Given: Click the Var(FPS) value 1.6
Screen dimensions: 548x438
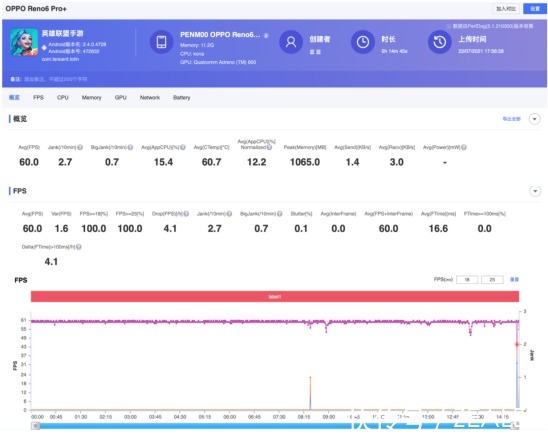Looking at the screenshot, I should pyautogui.click(x=62, y=229).
